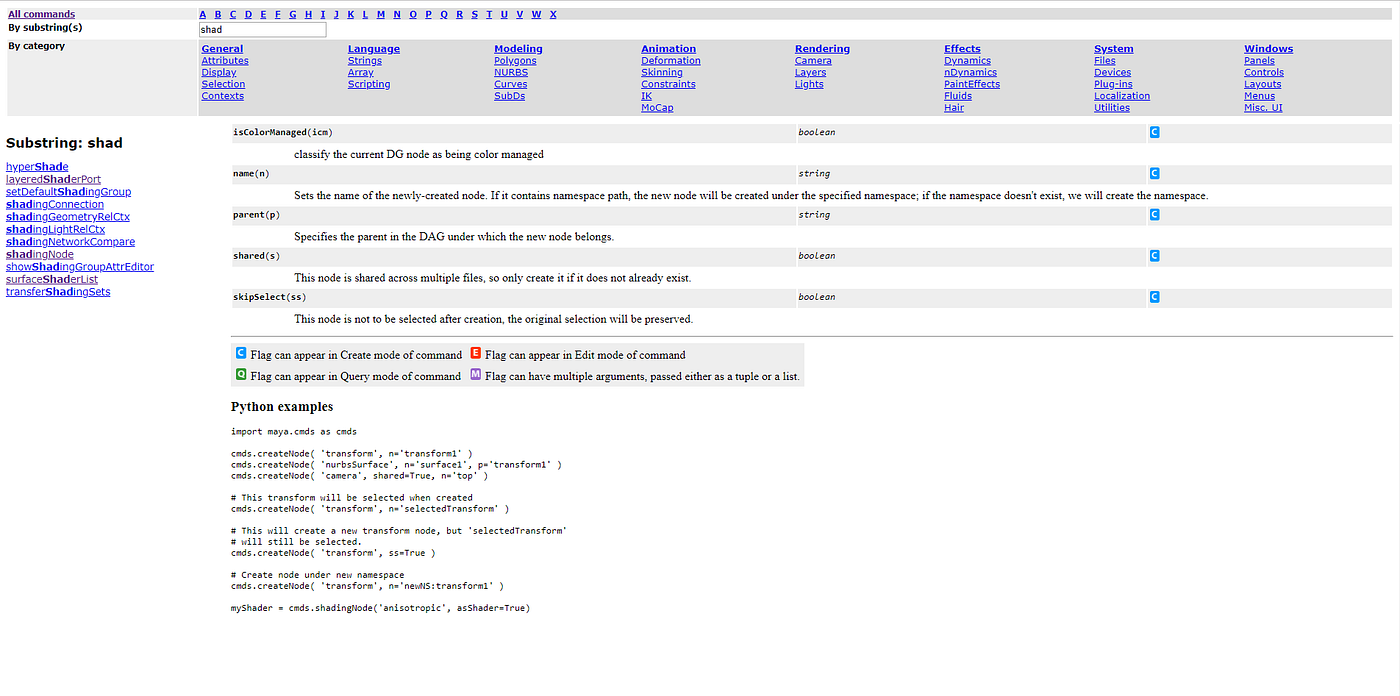This screenshot has height=696, width=1400.
Task: Open the SubDs subcategory link
Action: [x=509, y=96]
